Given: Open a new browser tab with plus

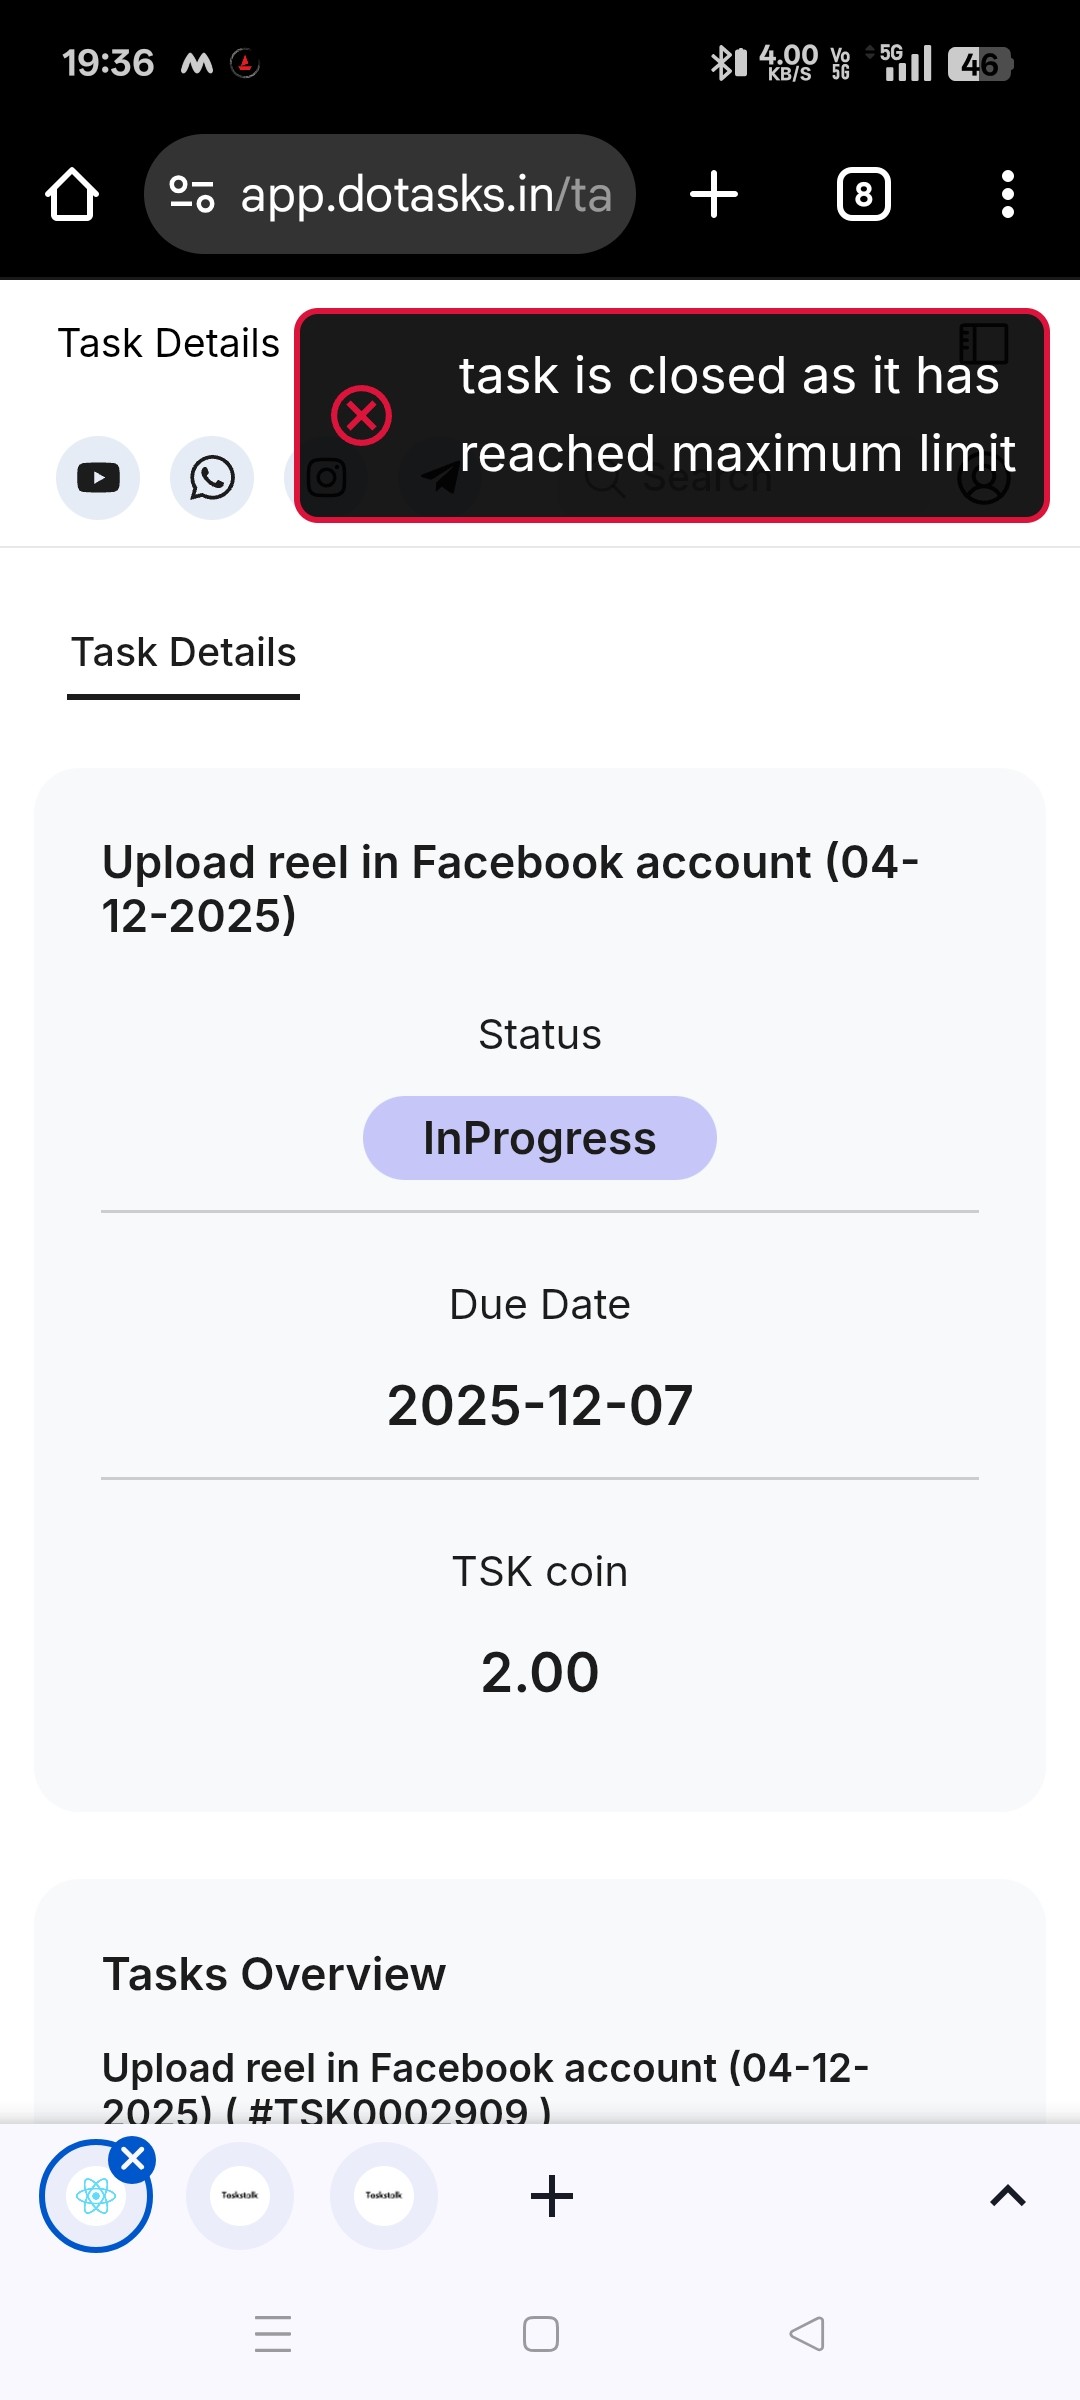Looking at the screenshot, I should point(714,194).
